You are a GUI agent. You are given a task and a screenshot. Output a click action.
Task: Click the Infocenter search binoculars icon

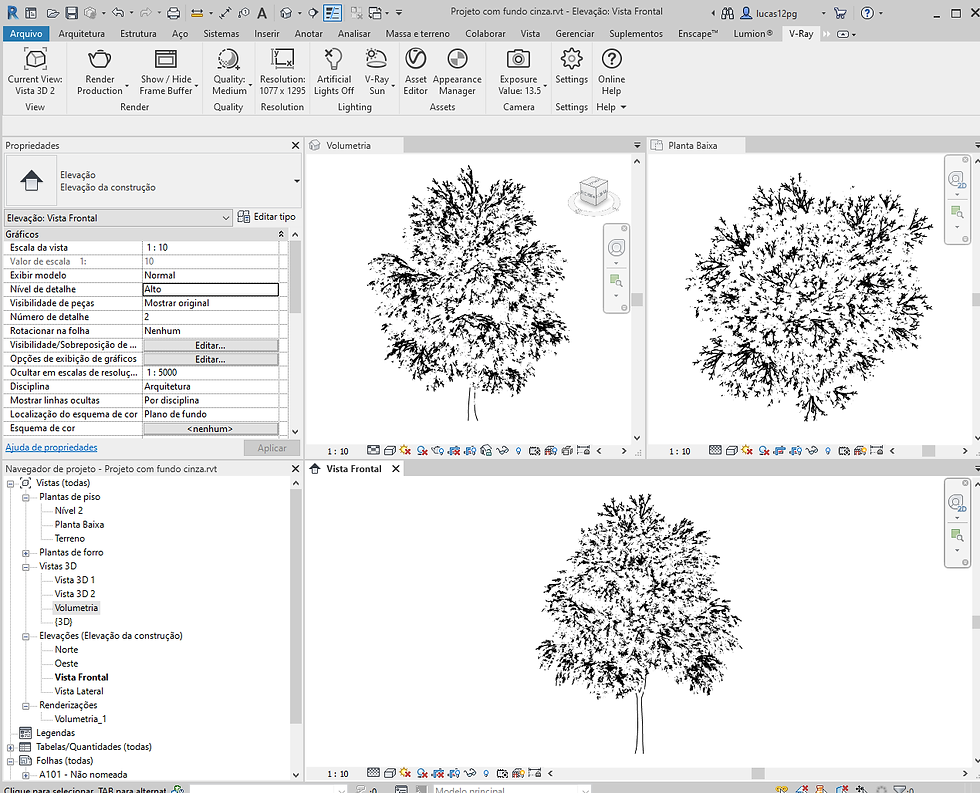pos(728,12)
